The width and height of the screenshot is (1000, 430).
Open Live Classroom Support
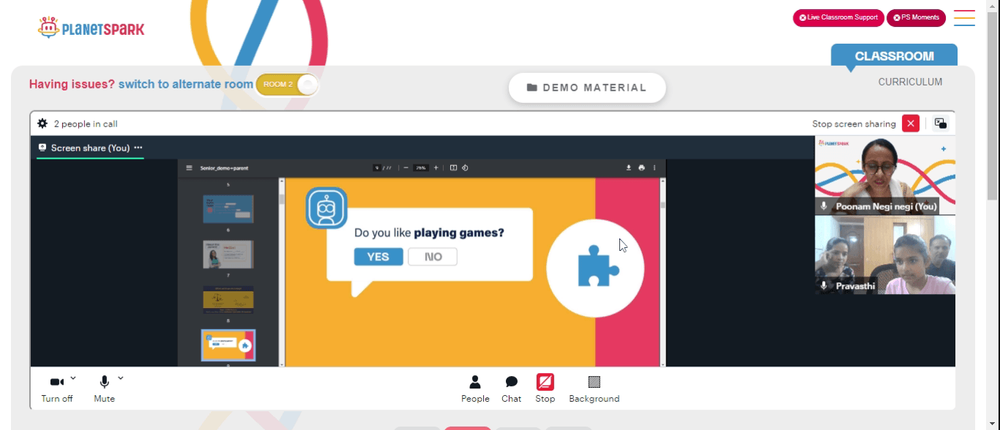point(838,18)
